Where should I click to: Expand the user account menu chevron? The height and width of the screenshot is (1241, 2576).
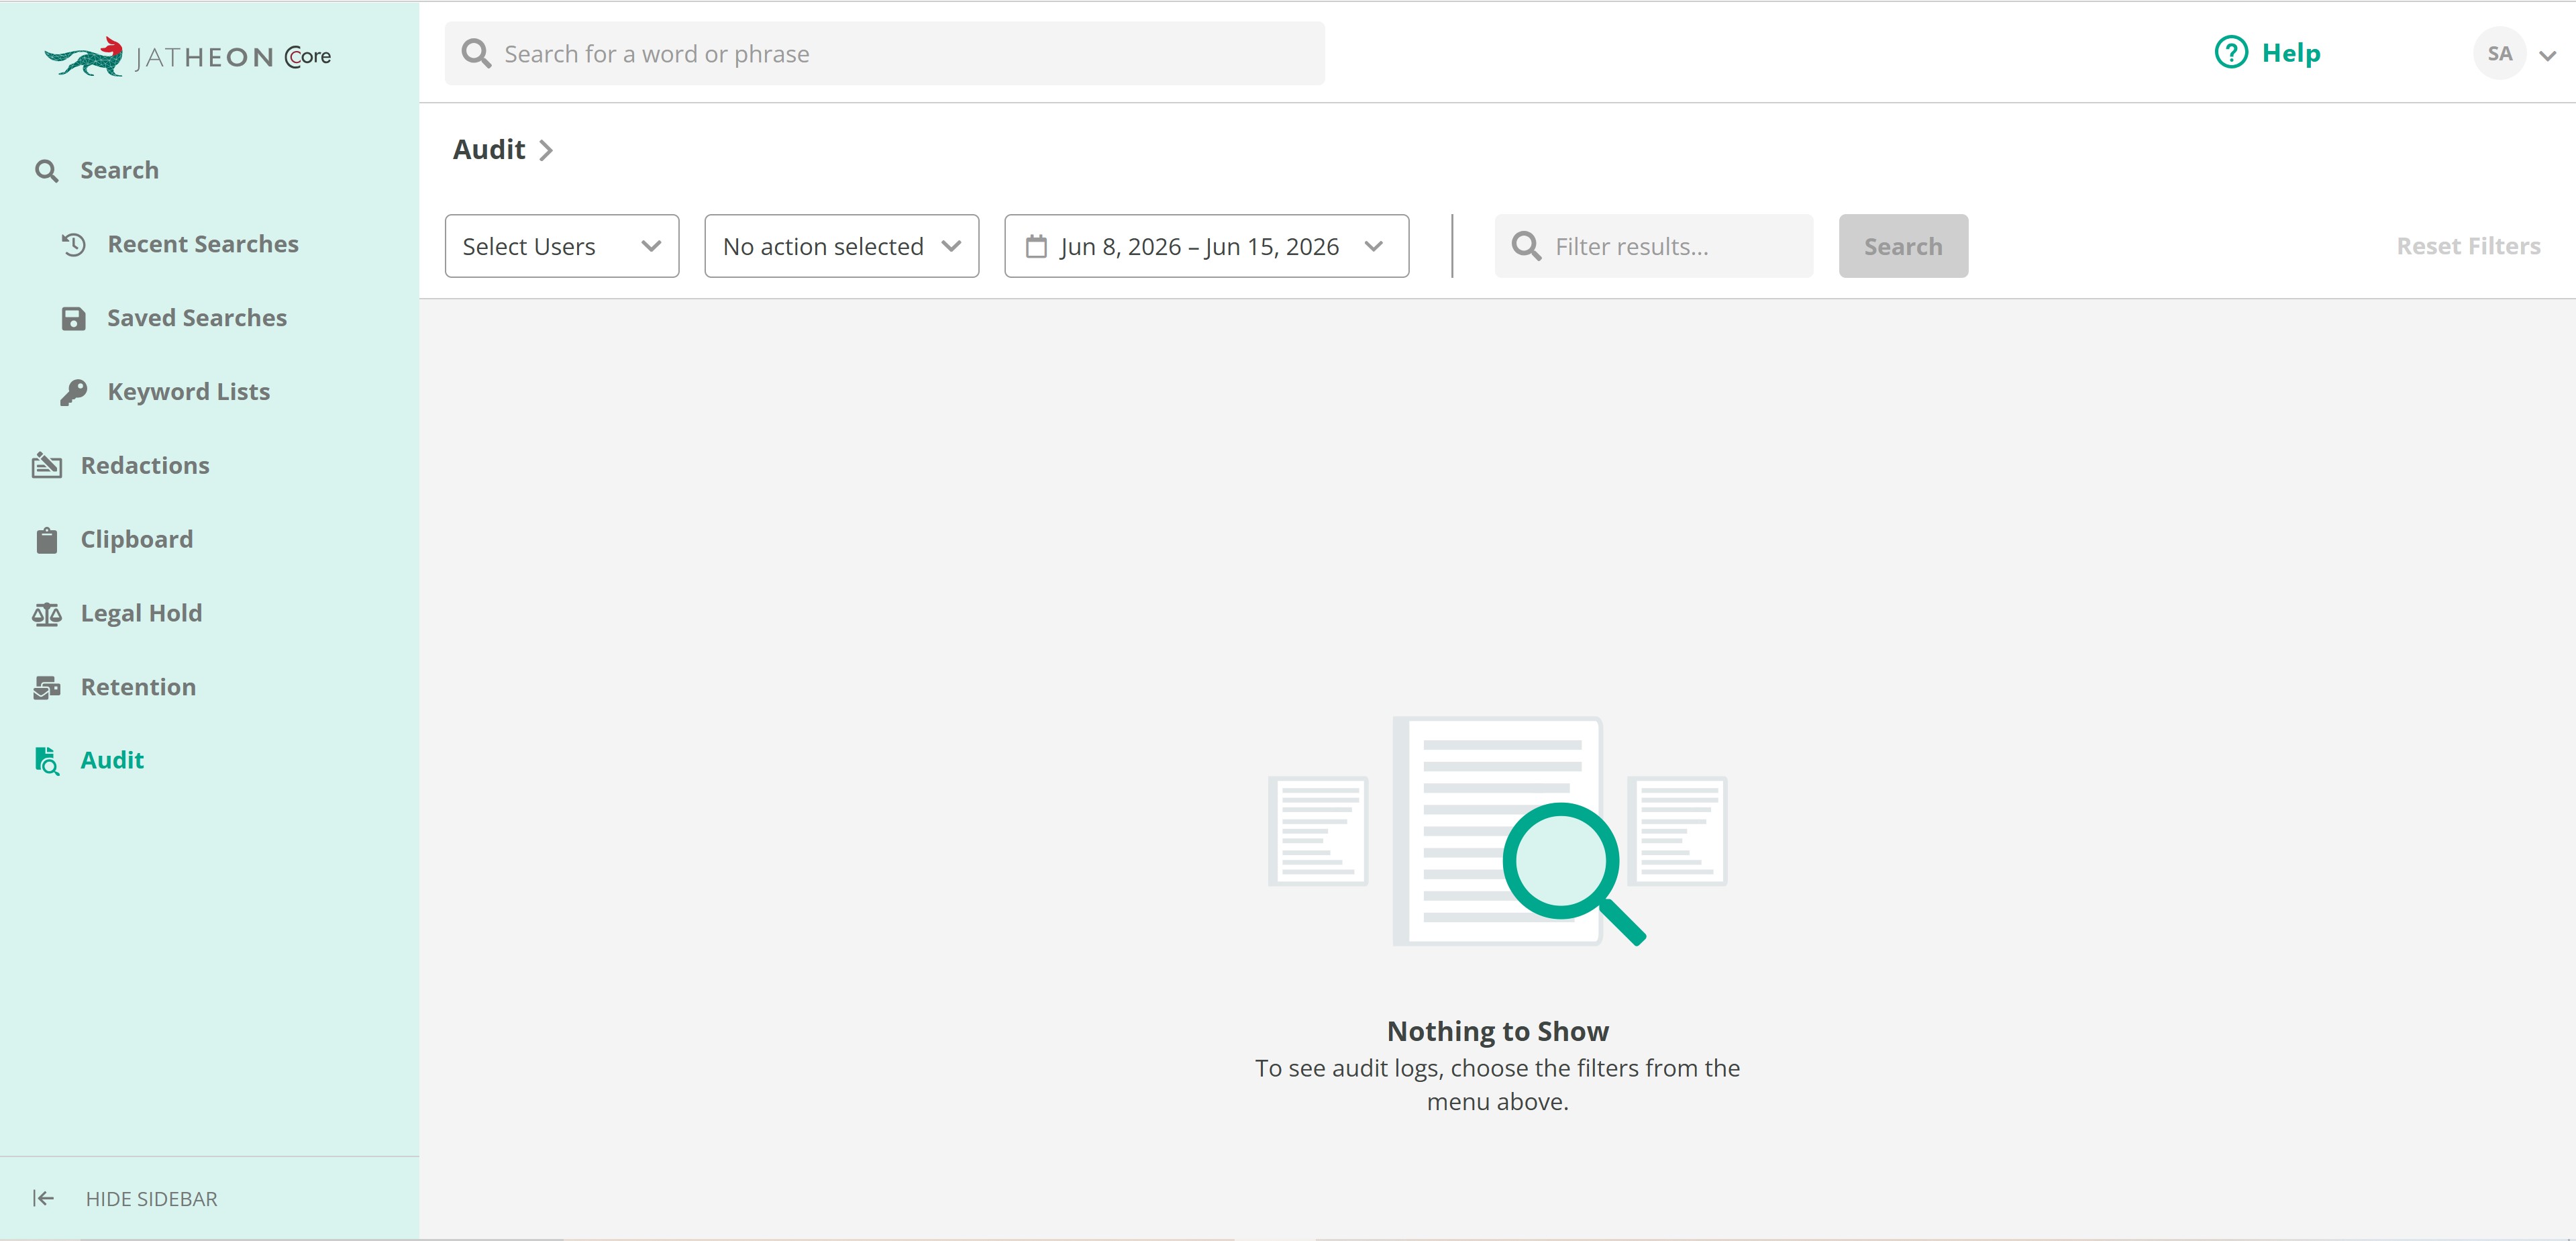click(2548, 56)
